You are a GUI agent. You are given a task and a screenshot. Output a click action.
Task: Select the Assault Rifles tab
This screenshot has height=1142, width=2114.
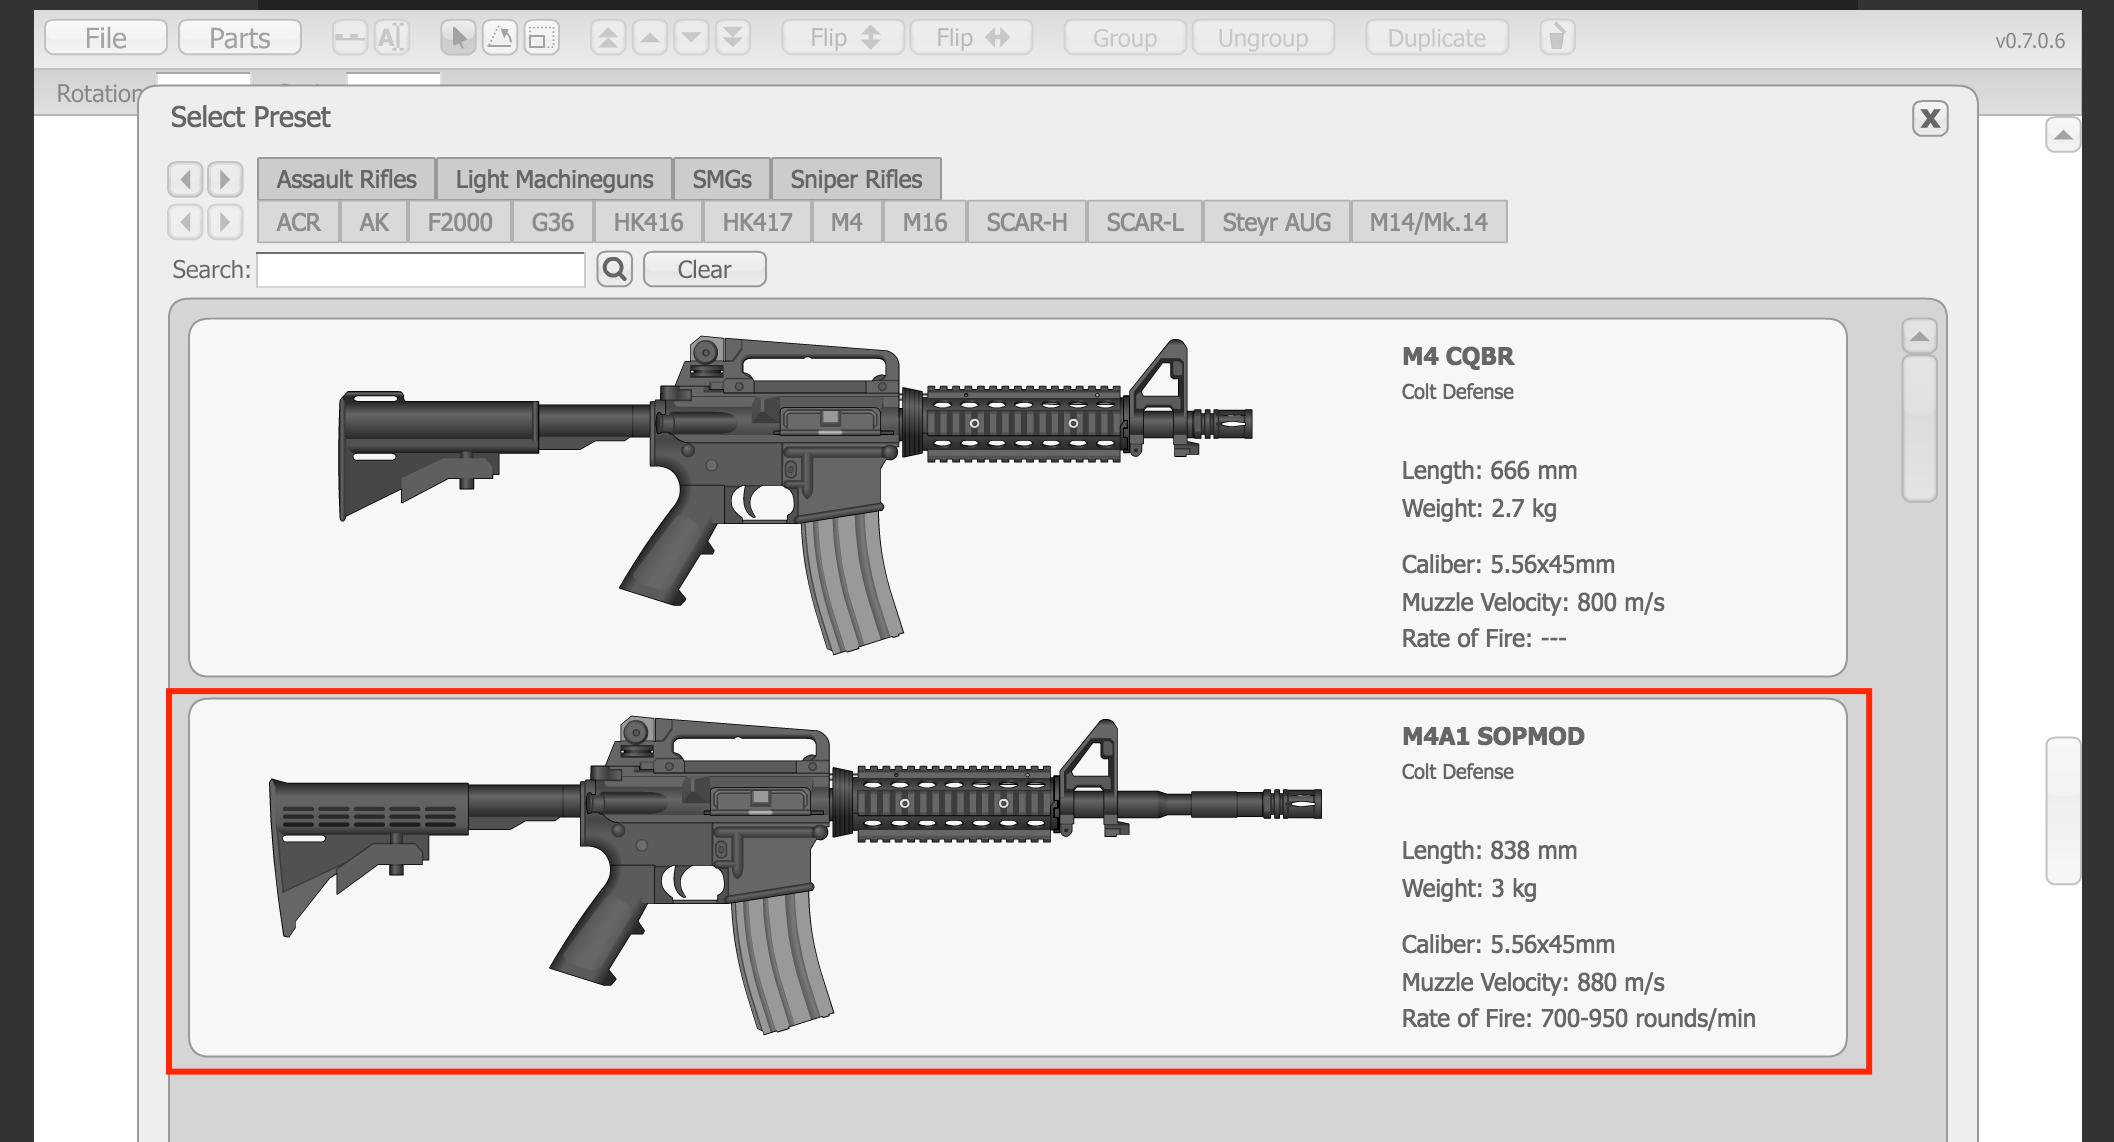click(x=346, y=179)
